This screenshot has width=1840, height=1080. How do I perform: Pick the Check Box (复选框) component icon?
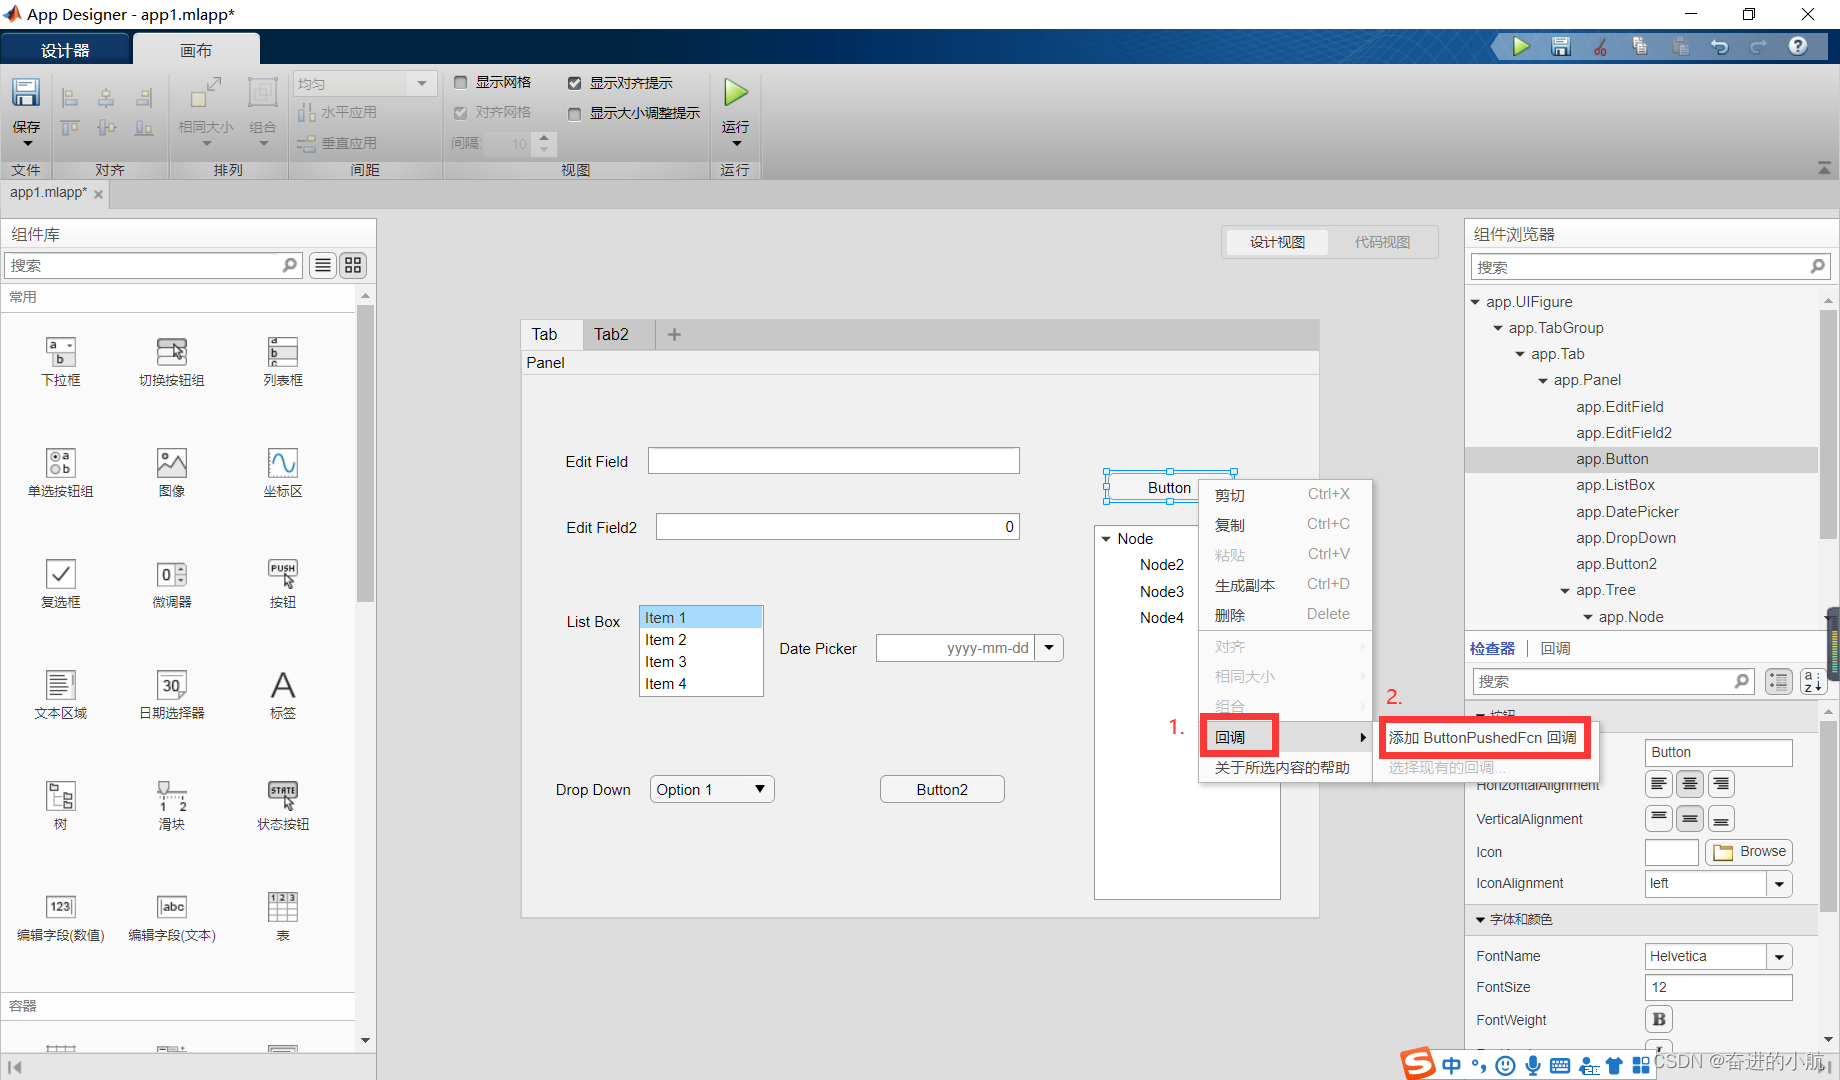pos(61,574)
